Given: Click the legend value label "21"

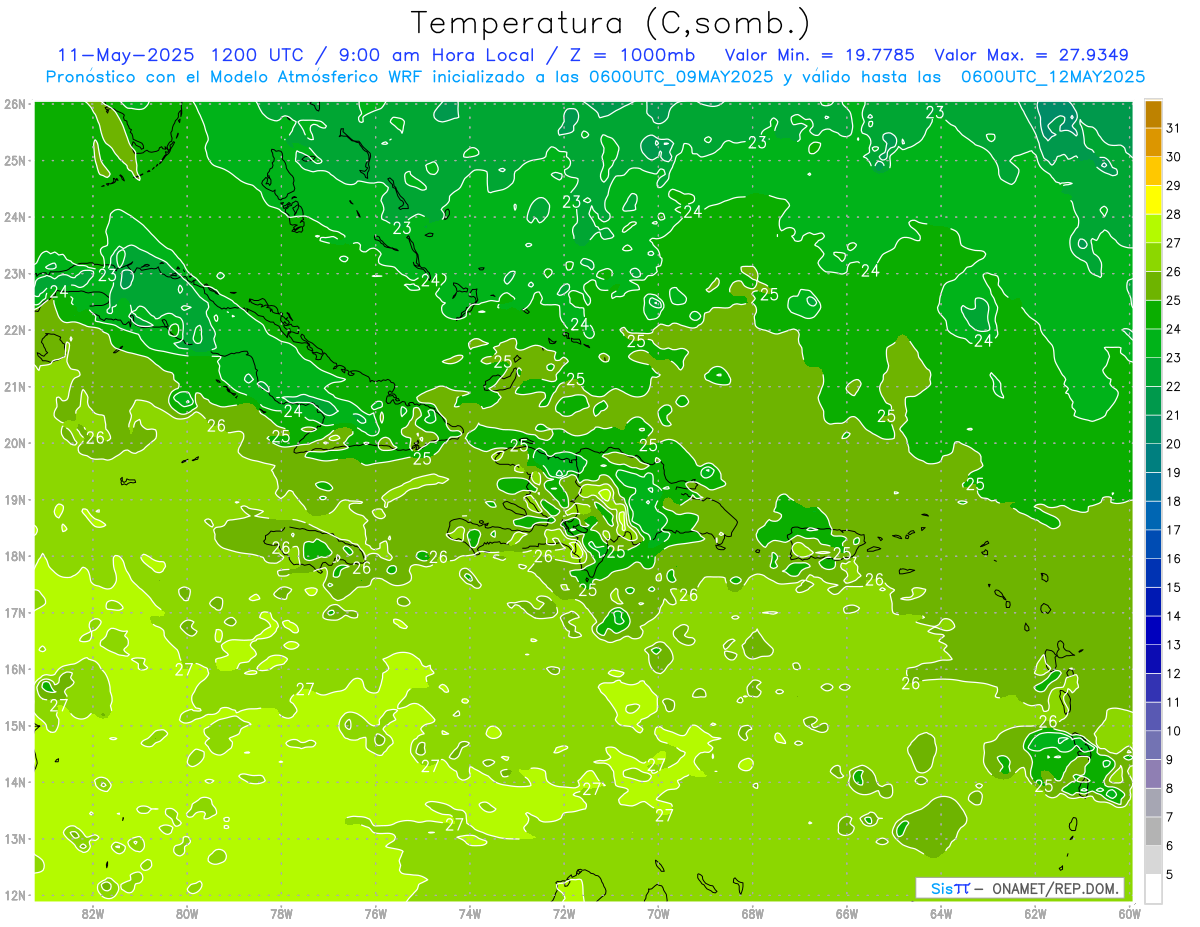Looking at the screenshot, I should [1174, 415].
